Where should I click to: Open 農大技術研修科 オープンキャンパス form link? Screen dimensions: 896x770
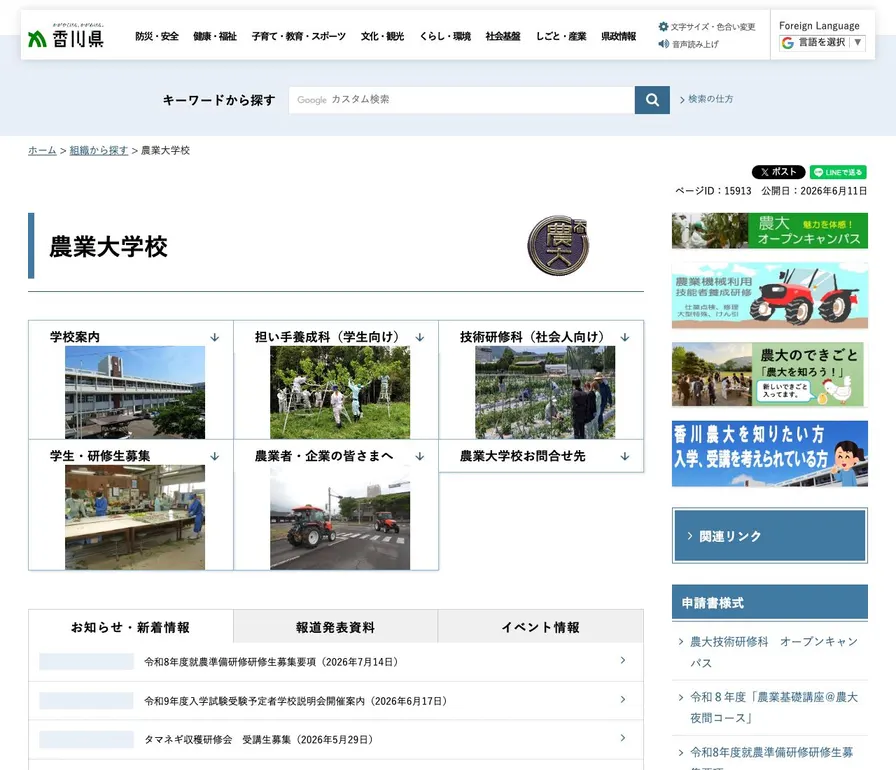[774, 652]
